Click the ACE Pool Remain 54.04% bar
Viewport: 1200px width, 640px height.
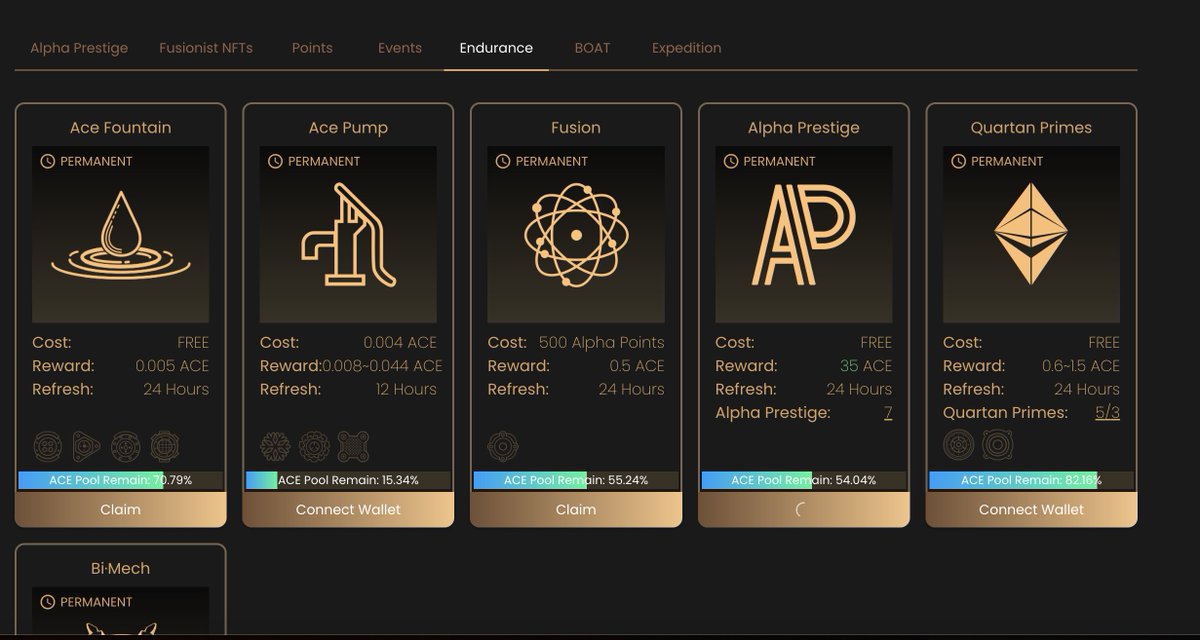click(x=804, y=480)
